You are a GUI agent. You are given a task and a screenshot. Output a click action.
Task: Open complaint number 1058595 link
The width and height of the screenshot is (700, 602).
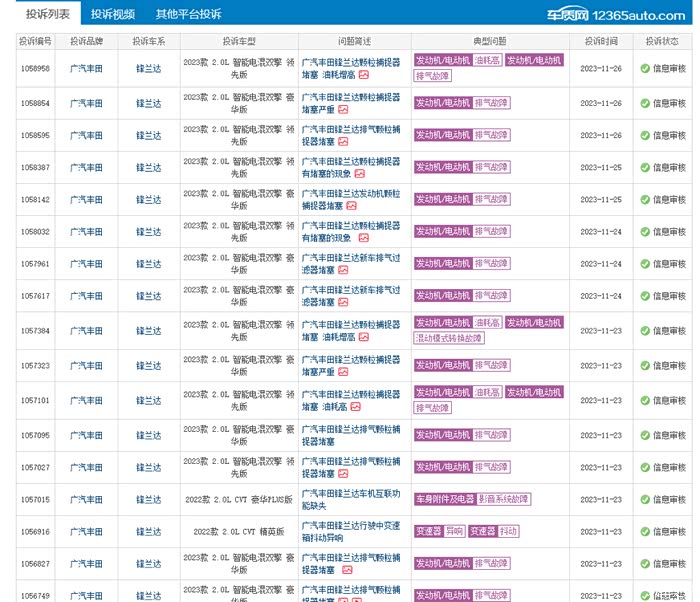tap(35, 136)
